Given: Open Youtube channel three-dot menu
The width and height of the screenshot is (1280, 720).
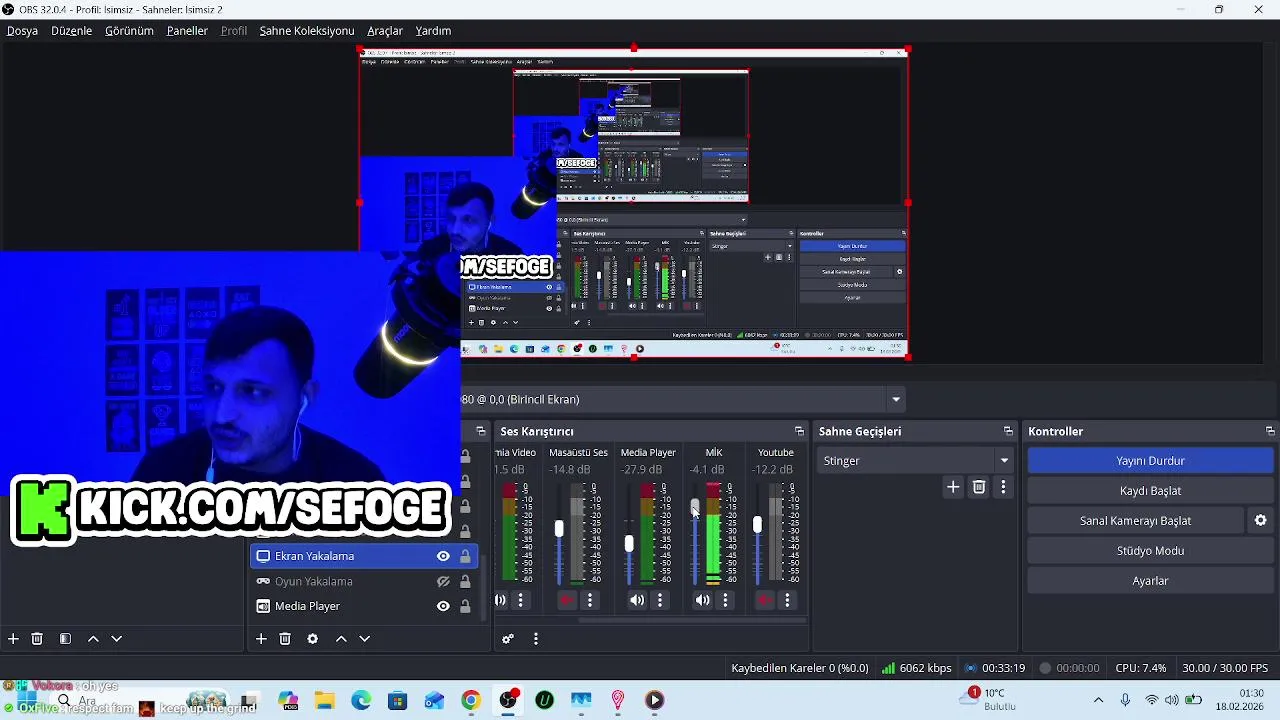Looking at the screenshot, I should pyautogui.click(x=788, y=600).
